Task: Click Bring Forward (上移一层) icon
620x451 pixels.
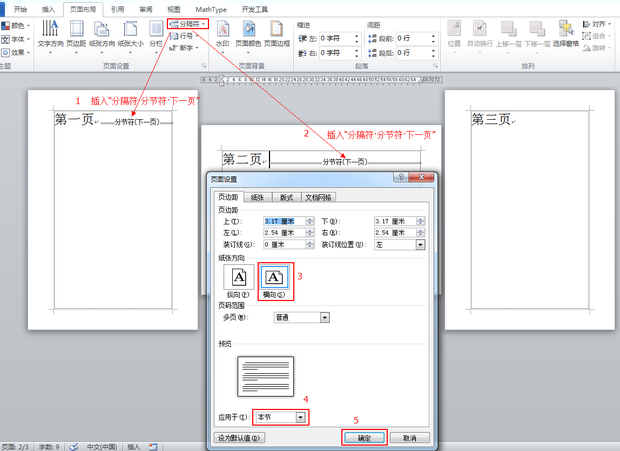Action: pos(508,36)
